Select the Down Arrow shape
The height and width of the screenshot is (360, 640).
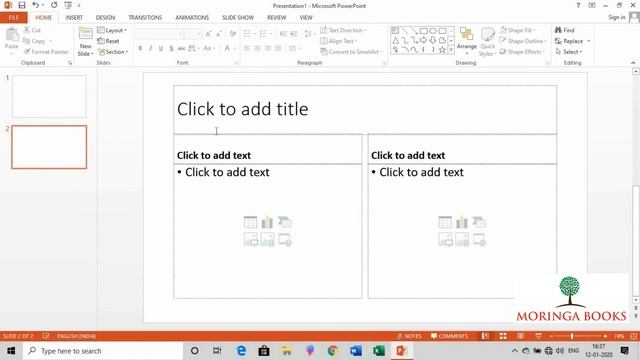point(433,40)
